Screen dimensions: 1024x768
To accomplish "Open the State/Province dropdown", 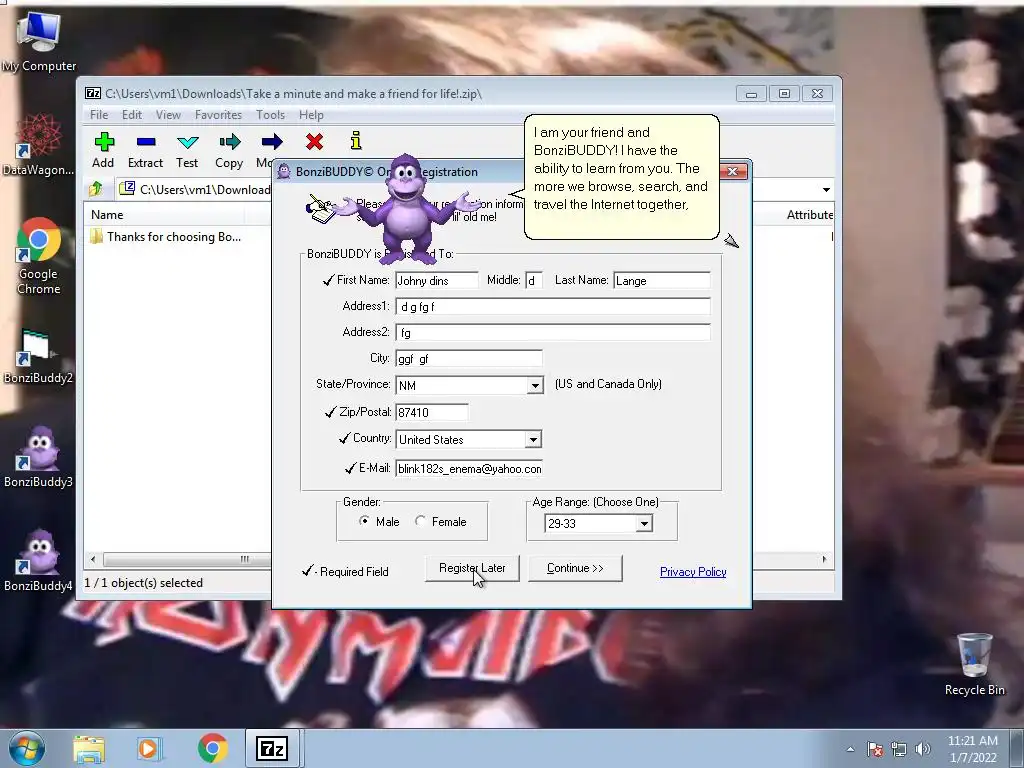I will [x=535, y=385].
